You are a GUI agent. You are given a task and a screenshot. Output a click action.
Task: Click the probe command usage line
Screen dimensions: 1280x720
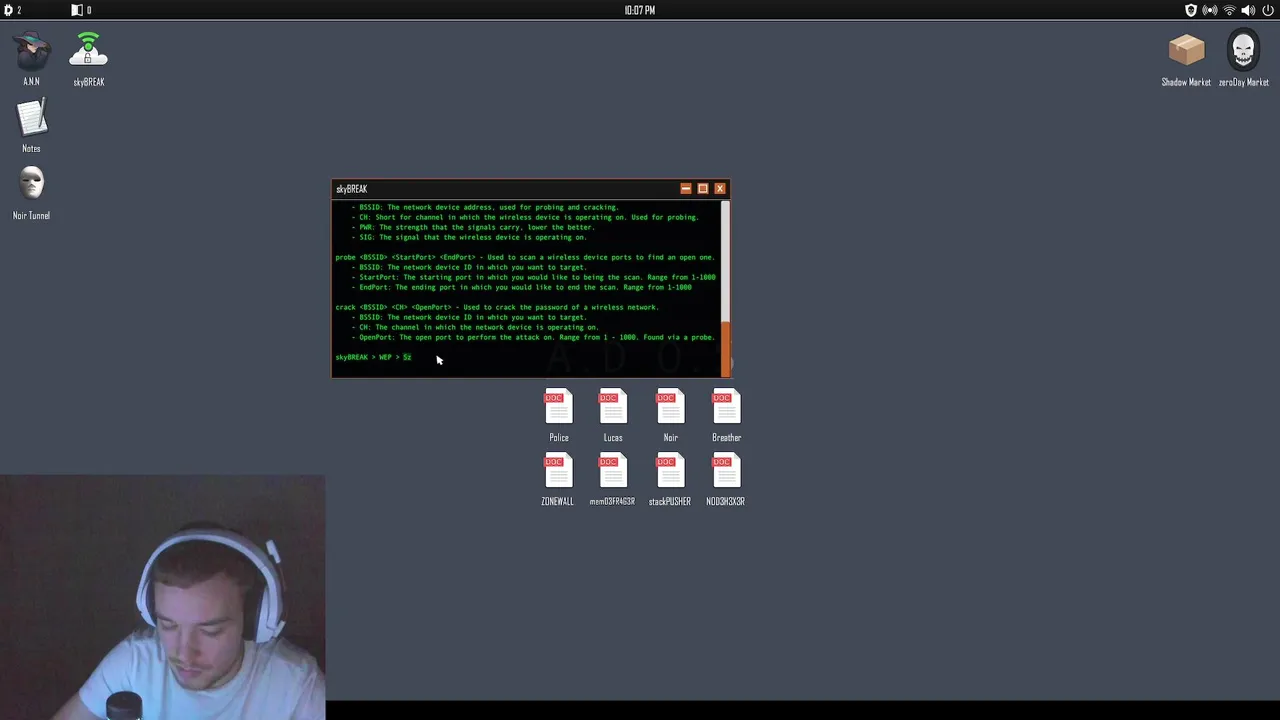tap(525, 257)
